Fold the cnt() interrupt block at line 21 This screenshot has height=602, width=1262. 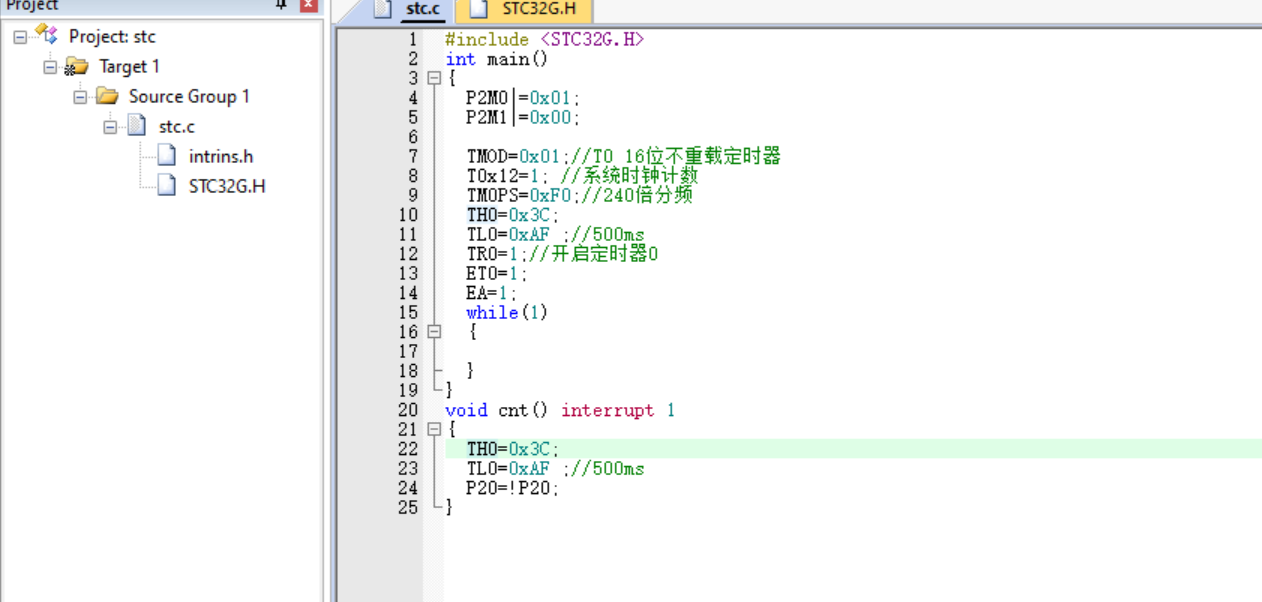(434, 429)
